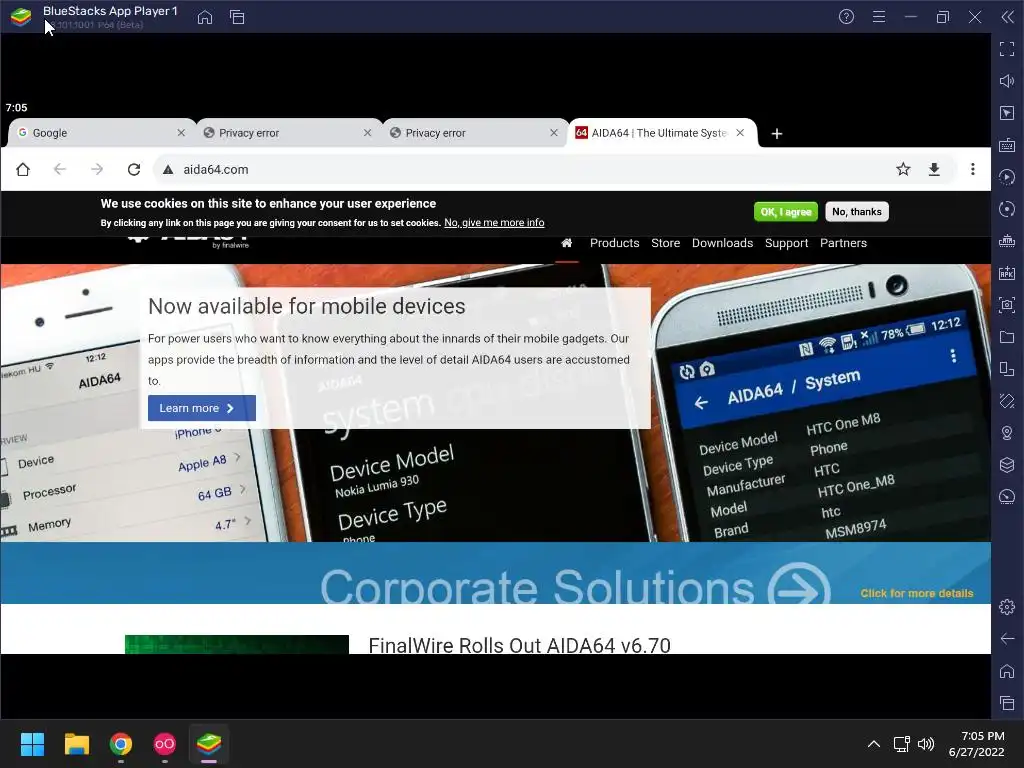Toggle fullscreen mode in sidebar
This screenshot has height=768, width=1024.
pos(1007,49)
